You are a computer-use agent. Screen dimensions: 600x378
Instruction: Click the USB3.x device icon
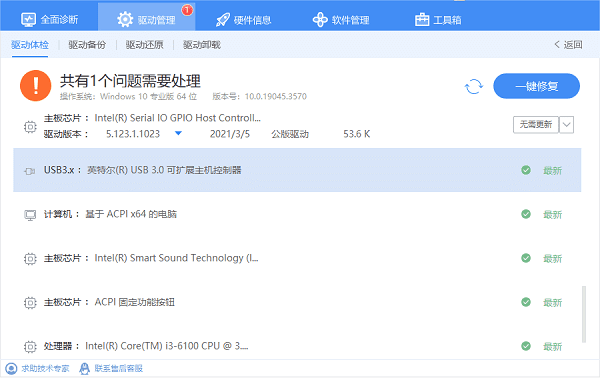[30, 171]
